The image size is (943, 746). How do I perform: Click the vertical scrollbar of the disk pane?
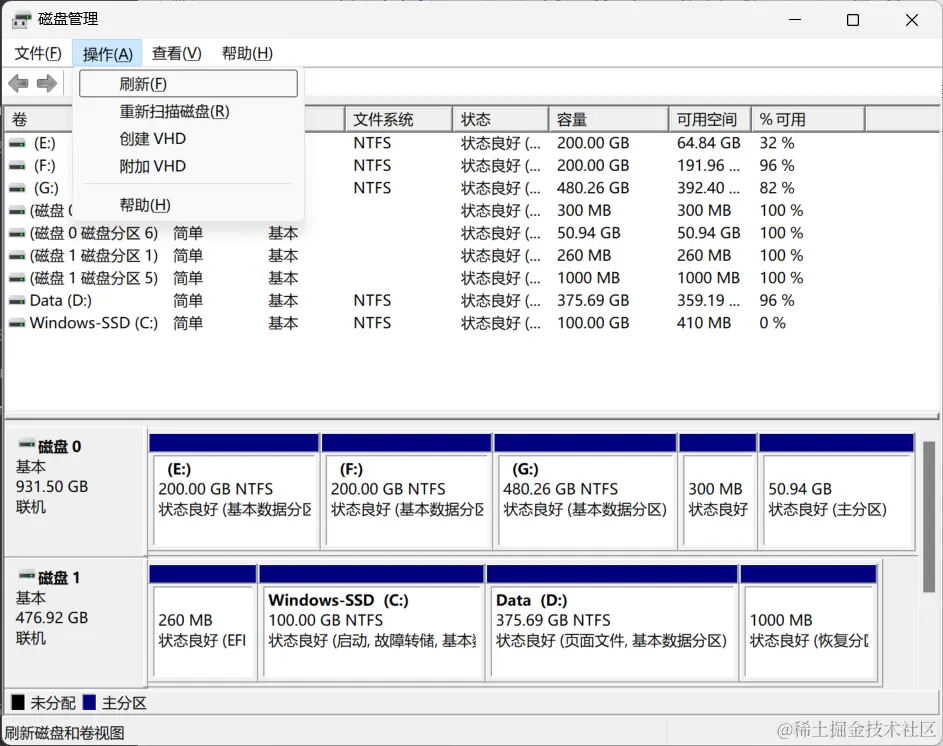click(929, 516)
